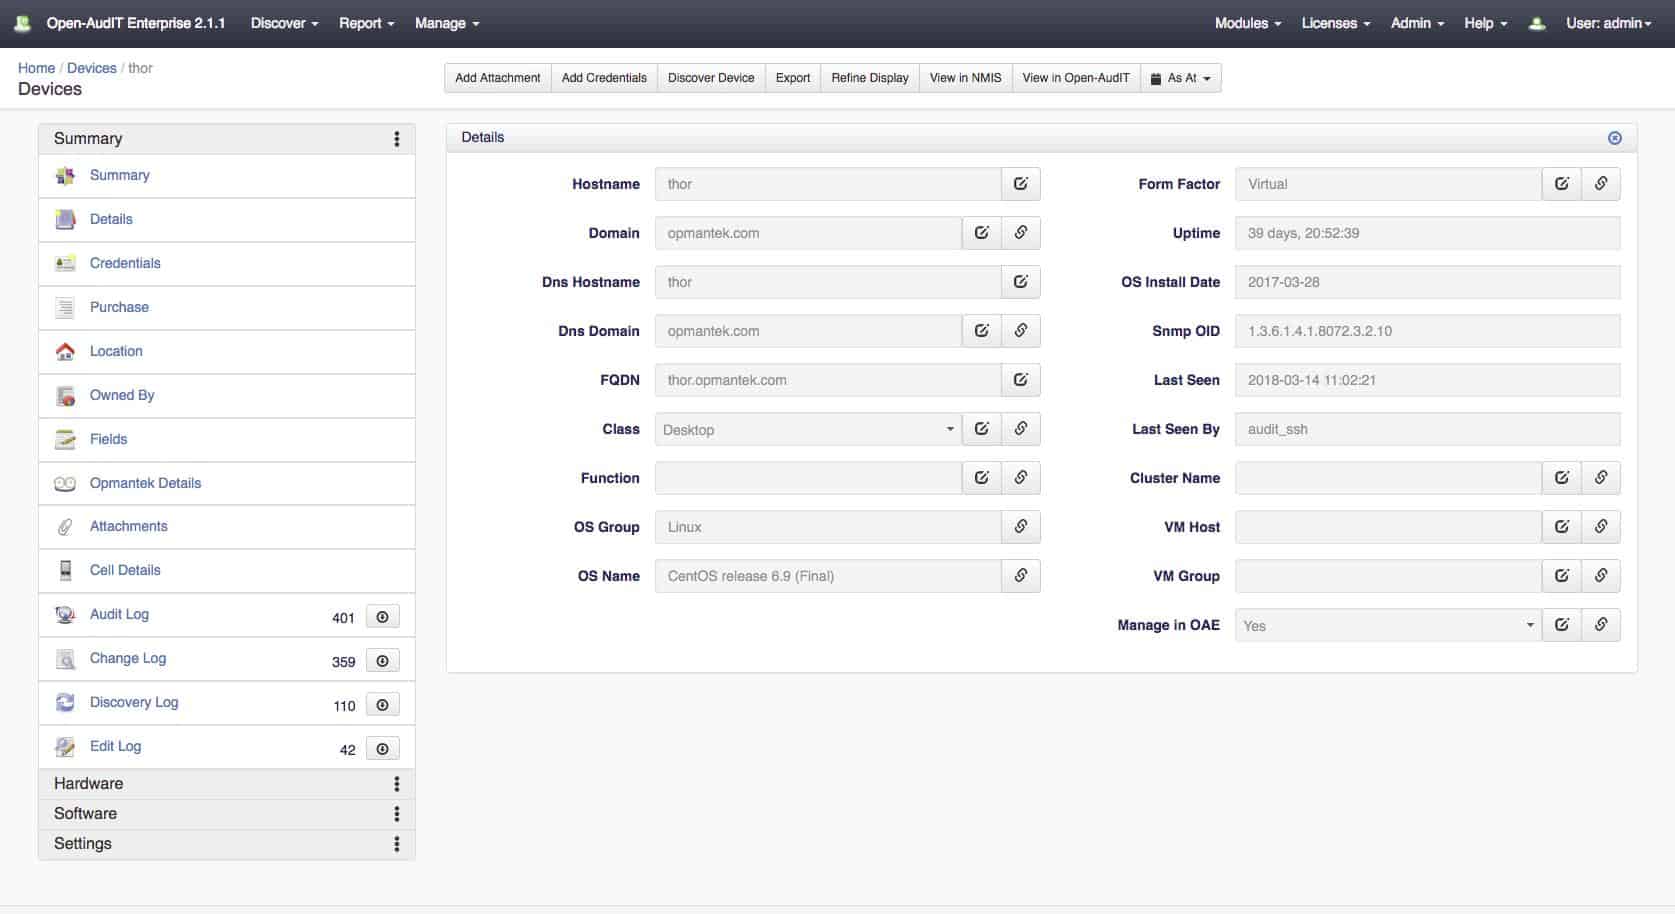The width and height of the screenshot is (1675, 914).
Task: Go to the Devices breadcrumb link
Action: [x=92, y=68]
